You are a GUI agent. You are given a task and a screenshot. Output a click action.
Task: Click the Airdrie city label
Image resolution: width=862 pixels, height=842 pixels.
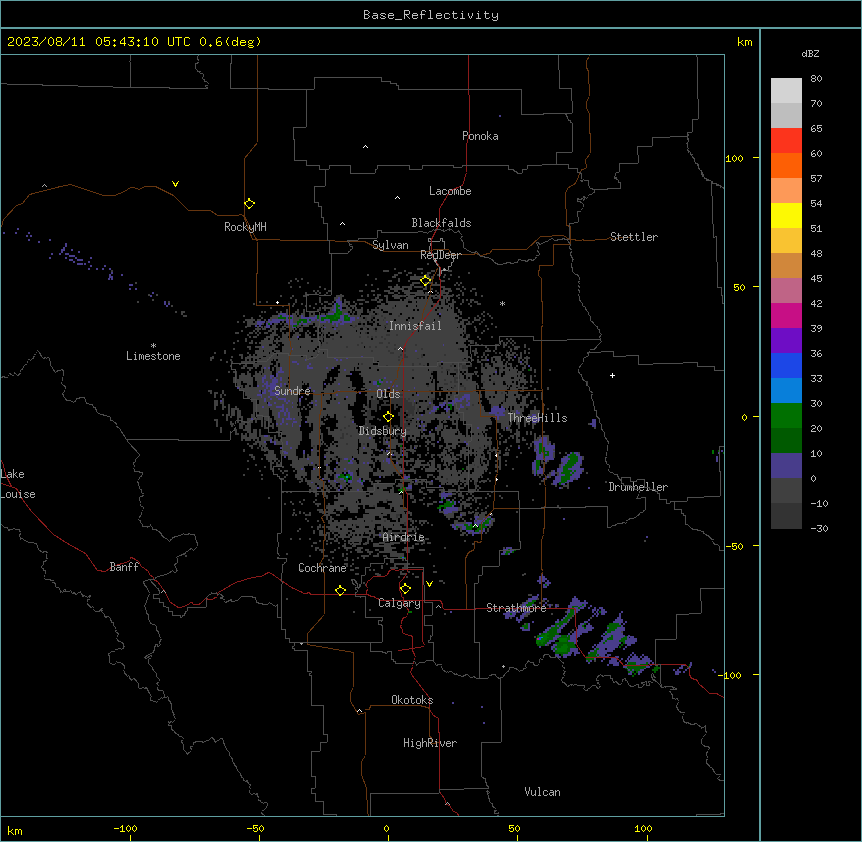pos(404,537)
